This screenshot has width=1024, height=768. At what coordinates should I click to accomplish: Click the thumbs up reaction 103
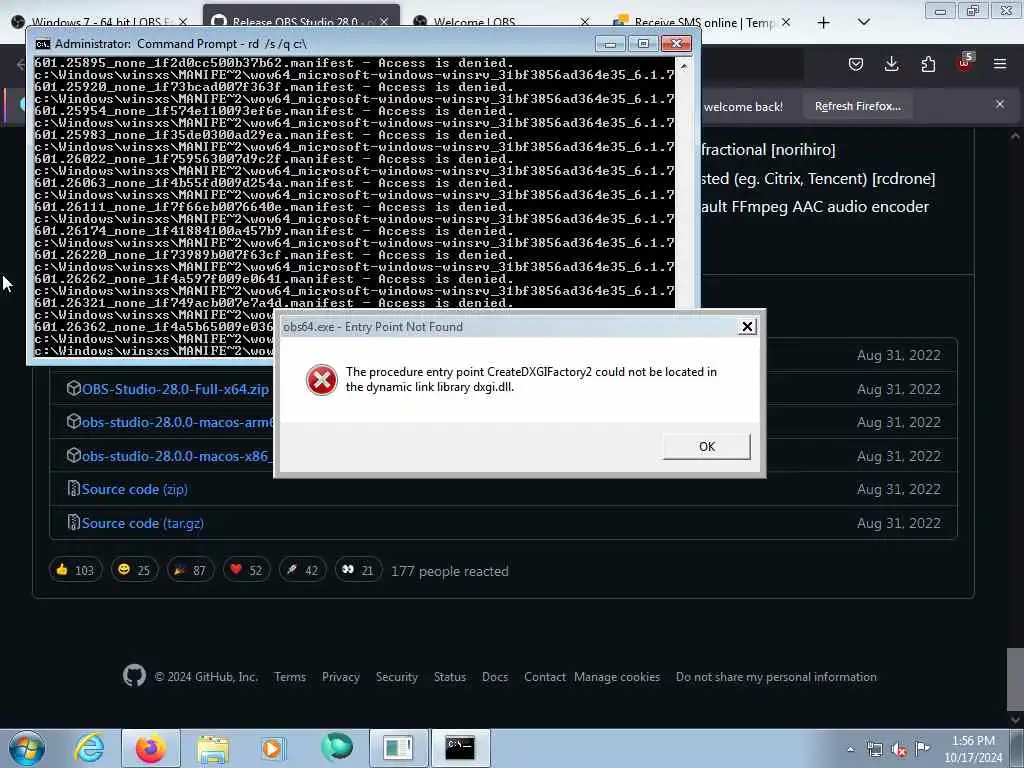click(x=76, y=570)
